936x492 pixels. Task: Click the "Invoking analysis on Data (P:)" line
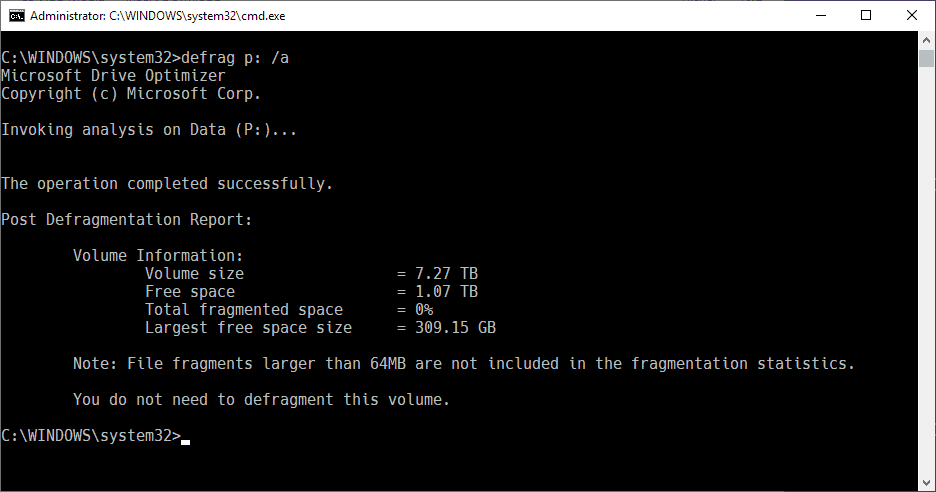(149, 129)
